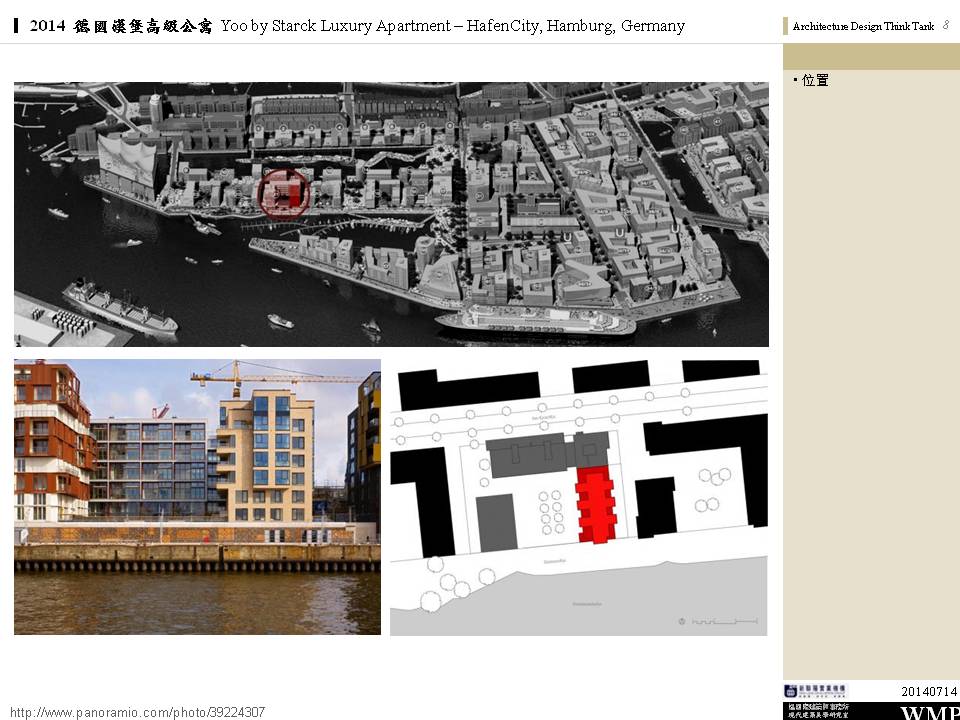Screen dimensions: 960x720
Task: Click the date 20140714
Action: coord(928,692)
